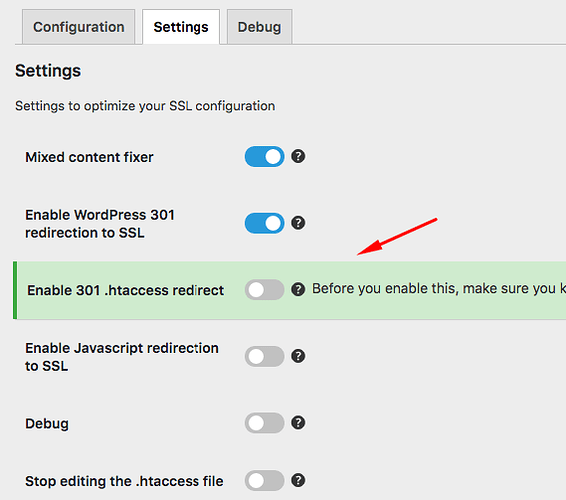Turn off WordPress 301 redirection to SSL
566x500 pixels.
coord(265,223)
